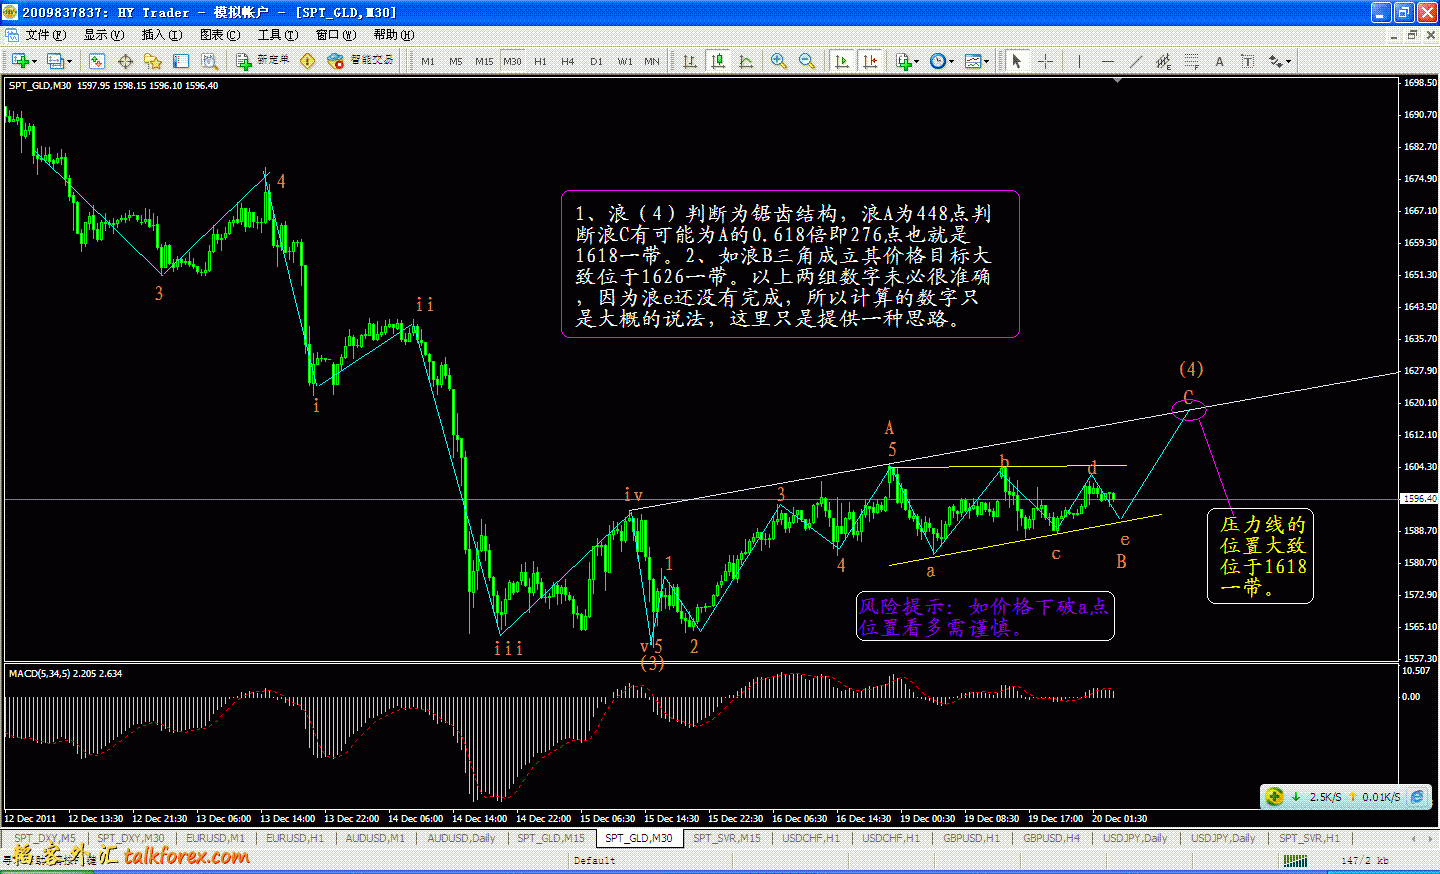Viewport: 1440px width, 874px height.
Task: Expand the indicators dropdown arrow
Action: point(917,61)
